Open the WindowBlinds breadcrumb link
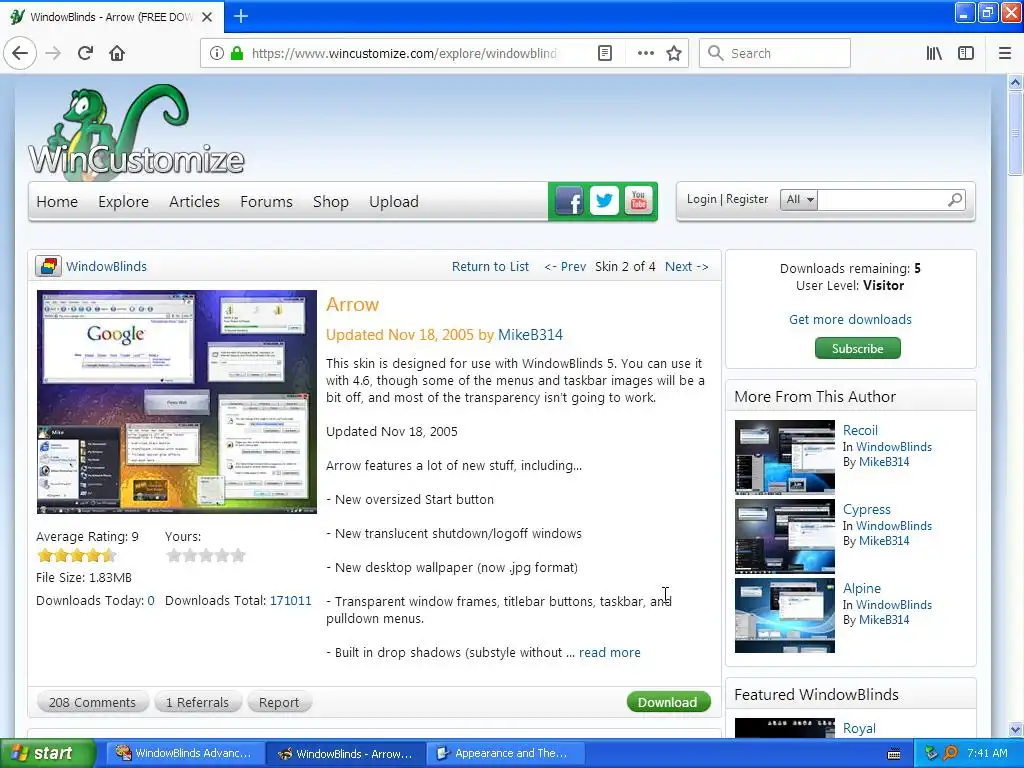This screenshot has height=768, width=1024. 106,266
